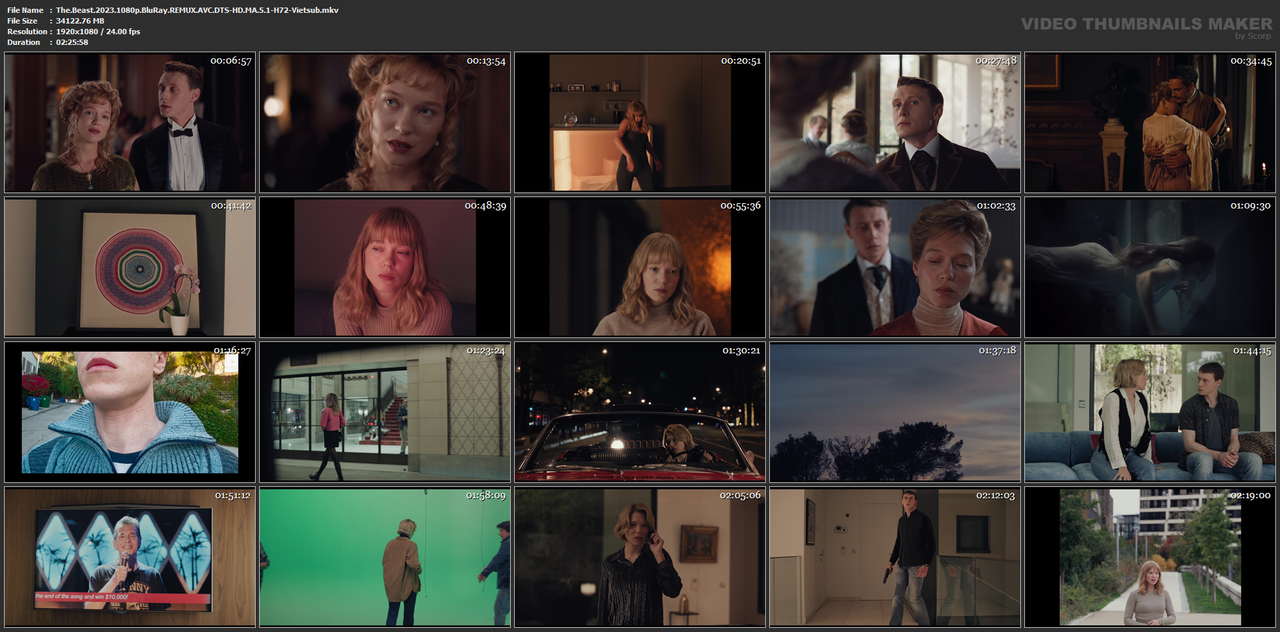Select the thumbnail timestamped 00:13:54
Viewport: 1280px width, 632px height.
click(x=385, y=122)
